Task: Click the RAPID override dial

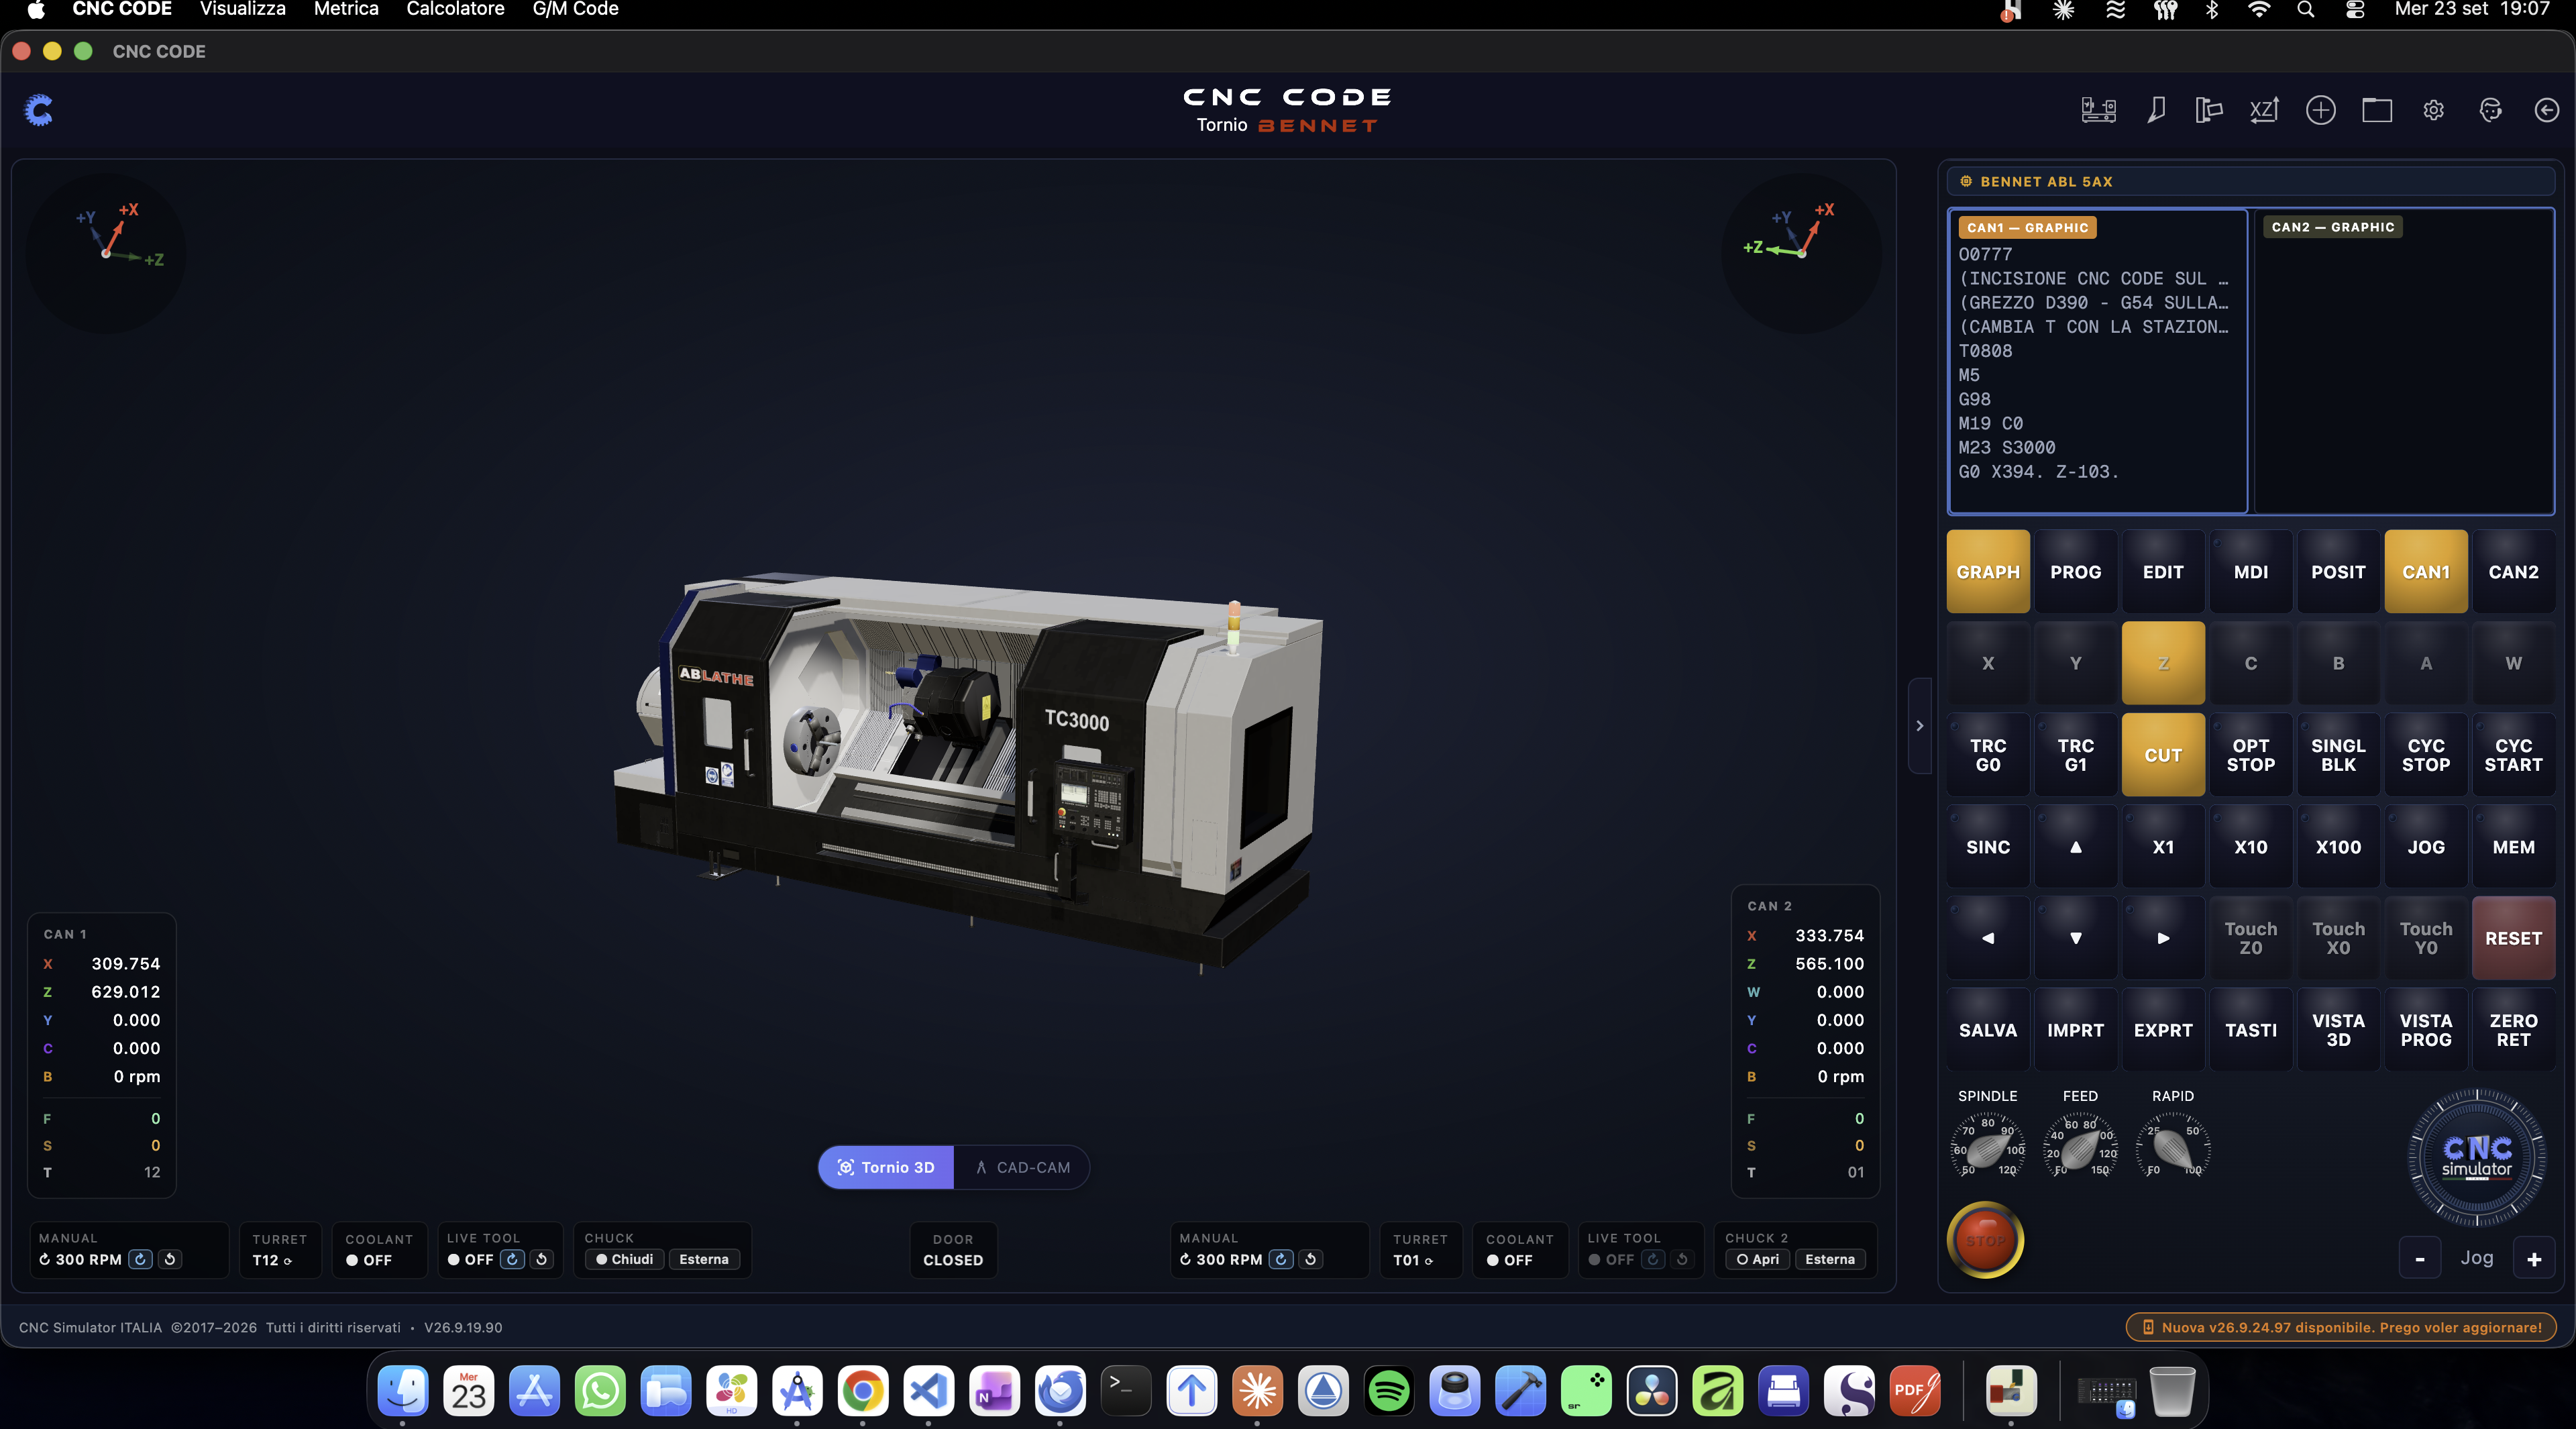Action: pyautogui.click(x=2172, y=1147)
